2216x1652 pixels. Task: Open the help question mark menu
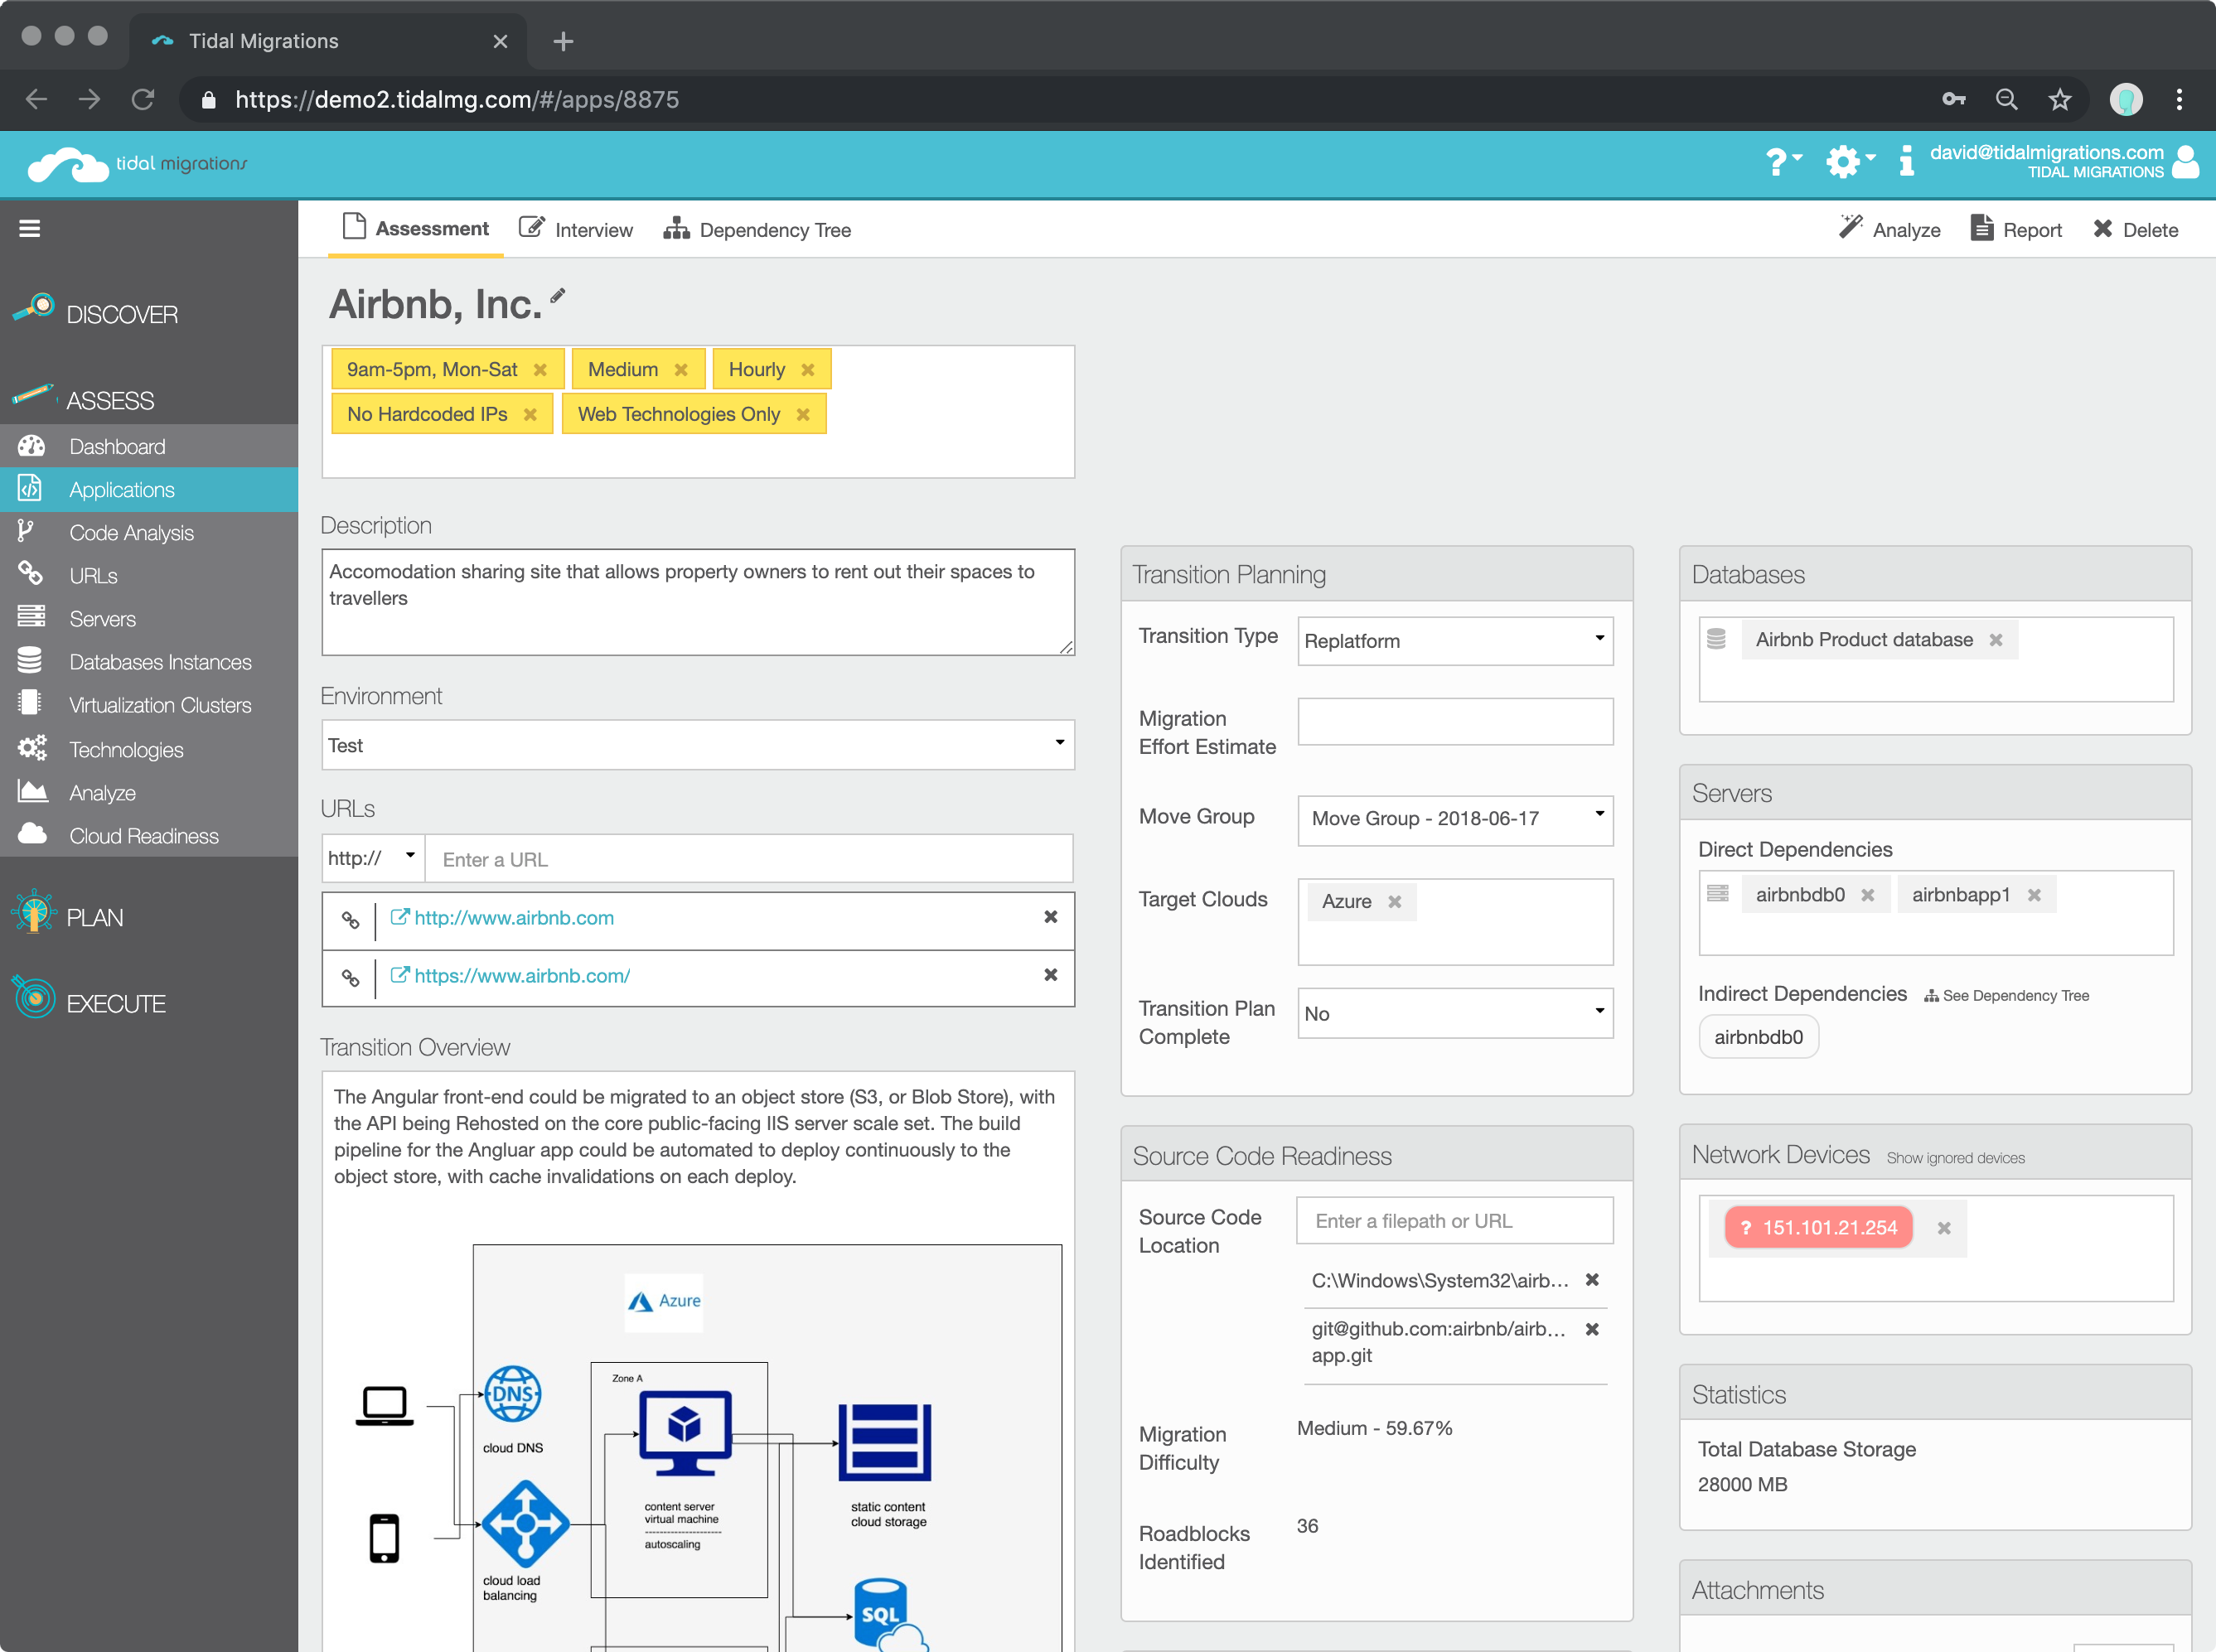click(1783, 161)
